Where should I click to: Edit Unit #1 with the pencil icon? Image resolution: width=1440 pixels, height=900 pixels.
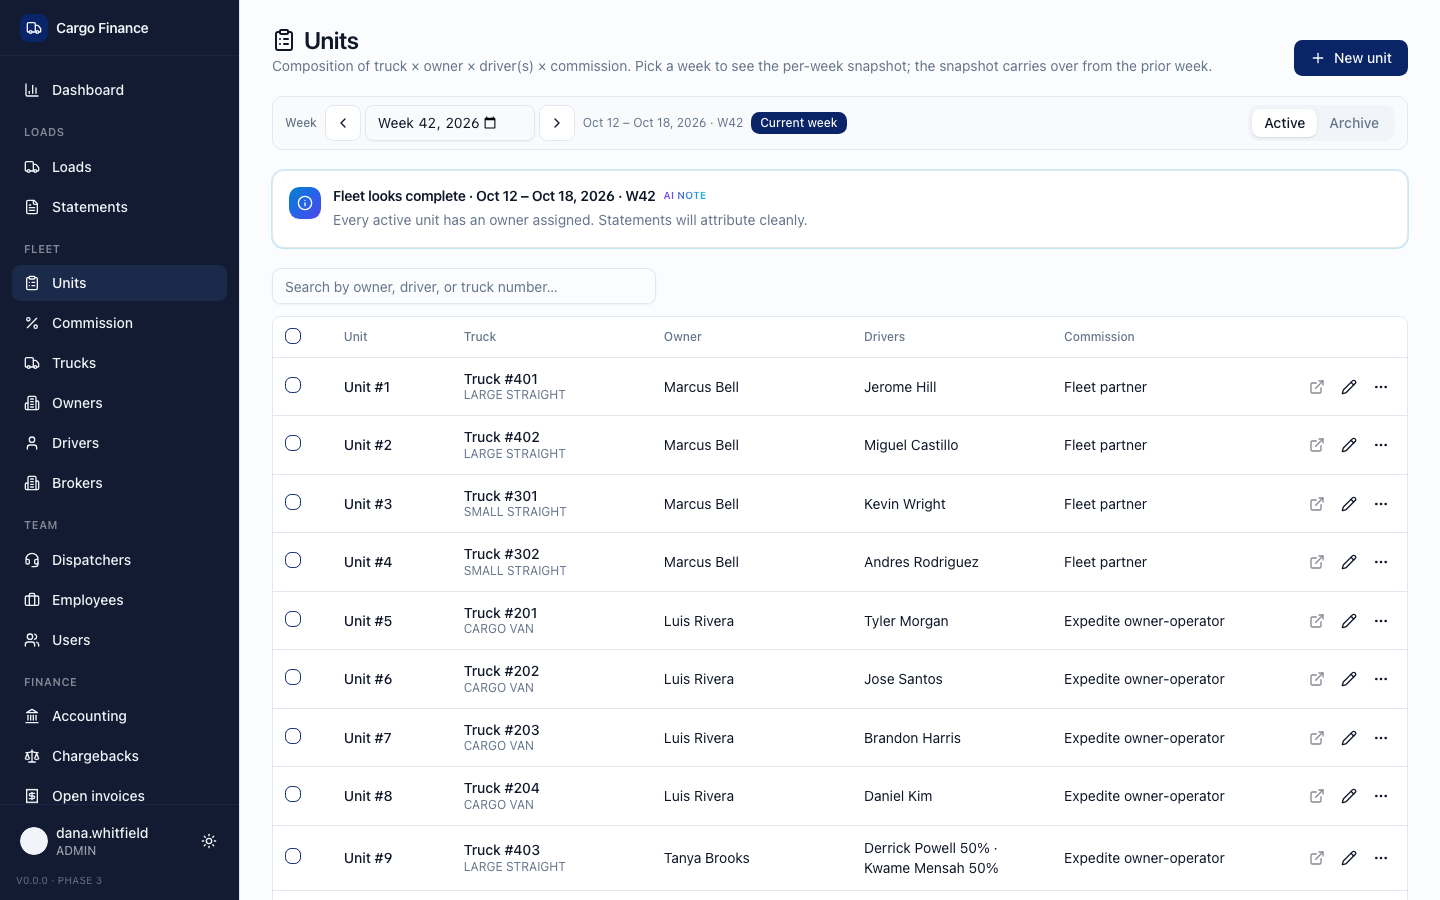tap(1349, 387)
